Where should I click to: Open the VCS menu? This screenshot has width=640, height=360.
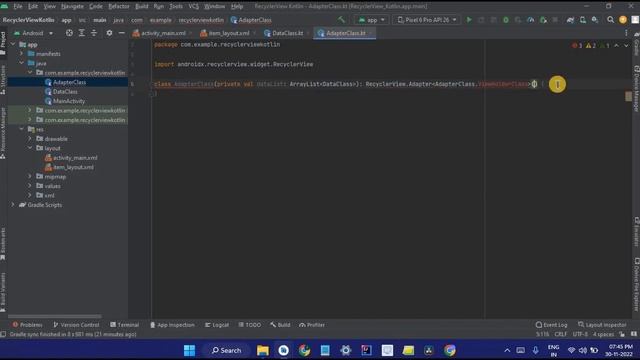click(x=193, y=6)
